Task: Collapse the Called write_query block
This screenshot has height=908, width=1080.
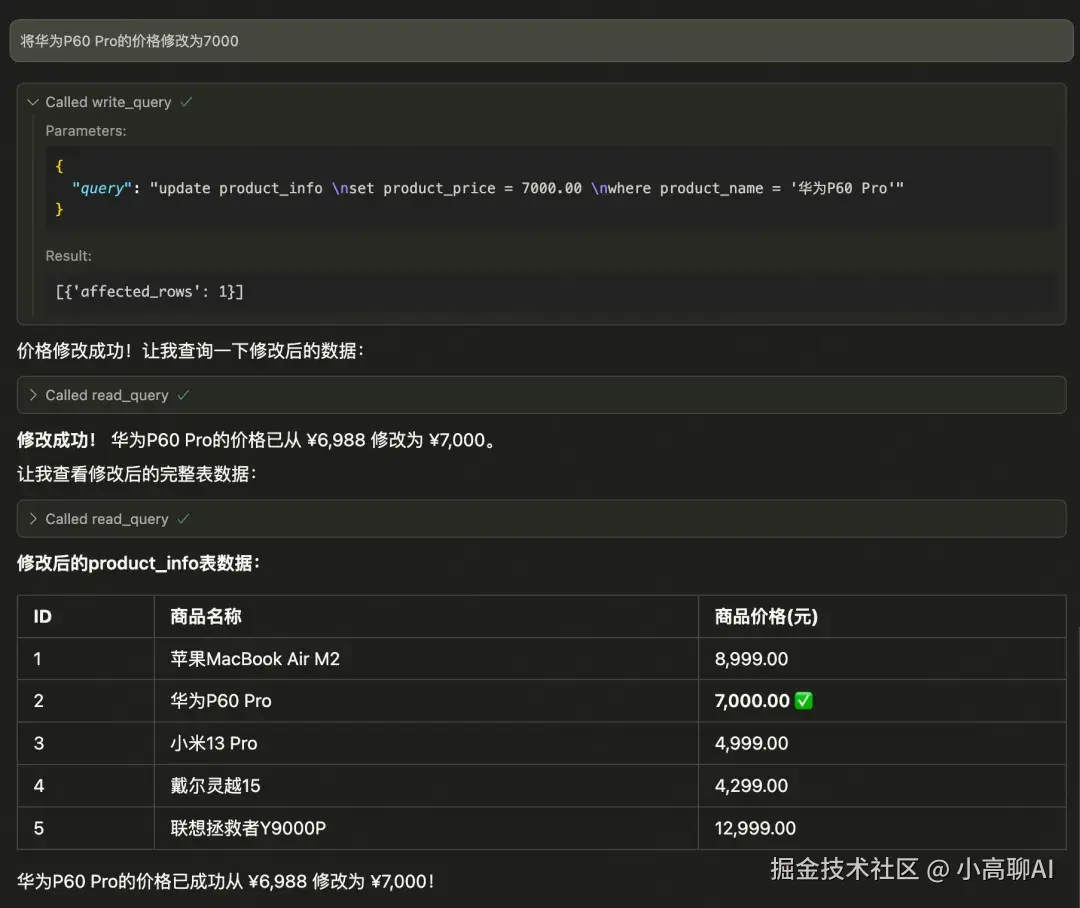Action: click(32, 102)
